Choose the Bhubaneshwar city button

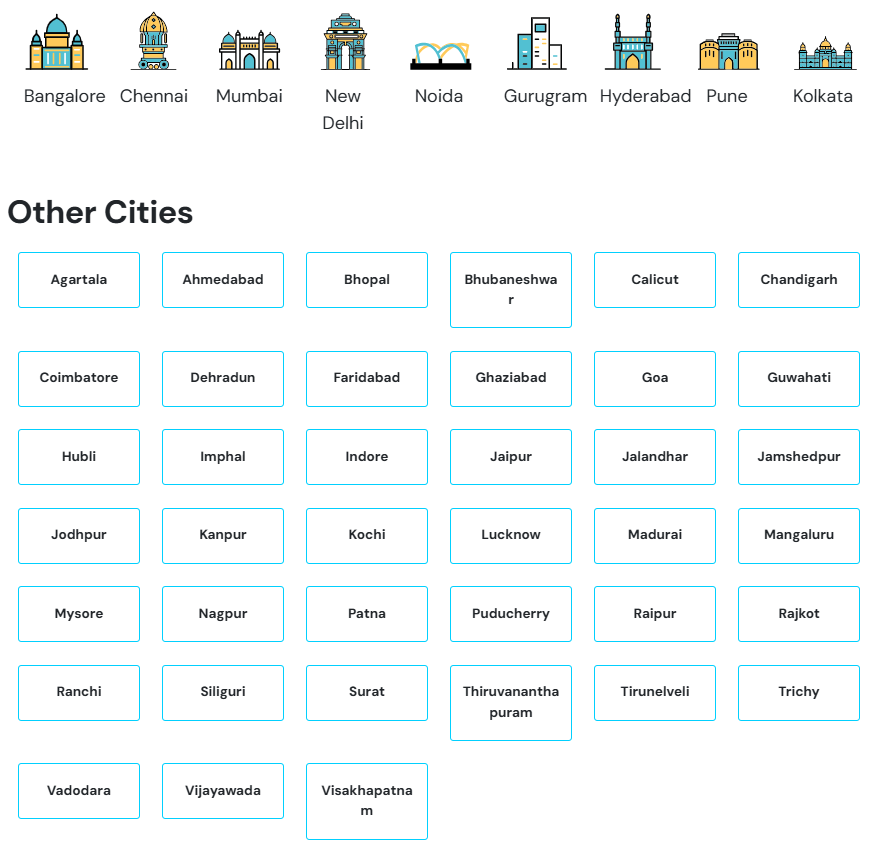coord(511,290)
